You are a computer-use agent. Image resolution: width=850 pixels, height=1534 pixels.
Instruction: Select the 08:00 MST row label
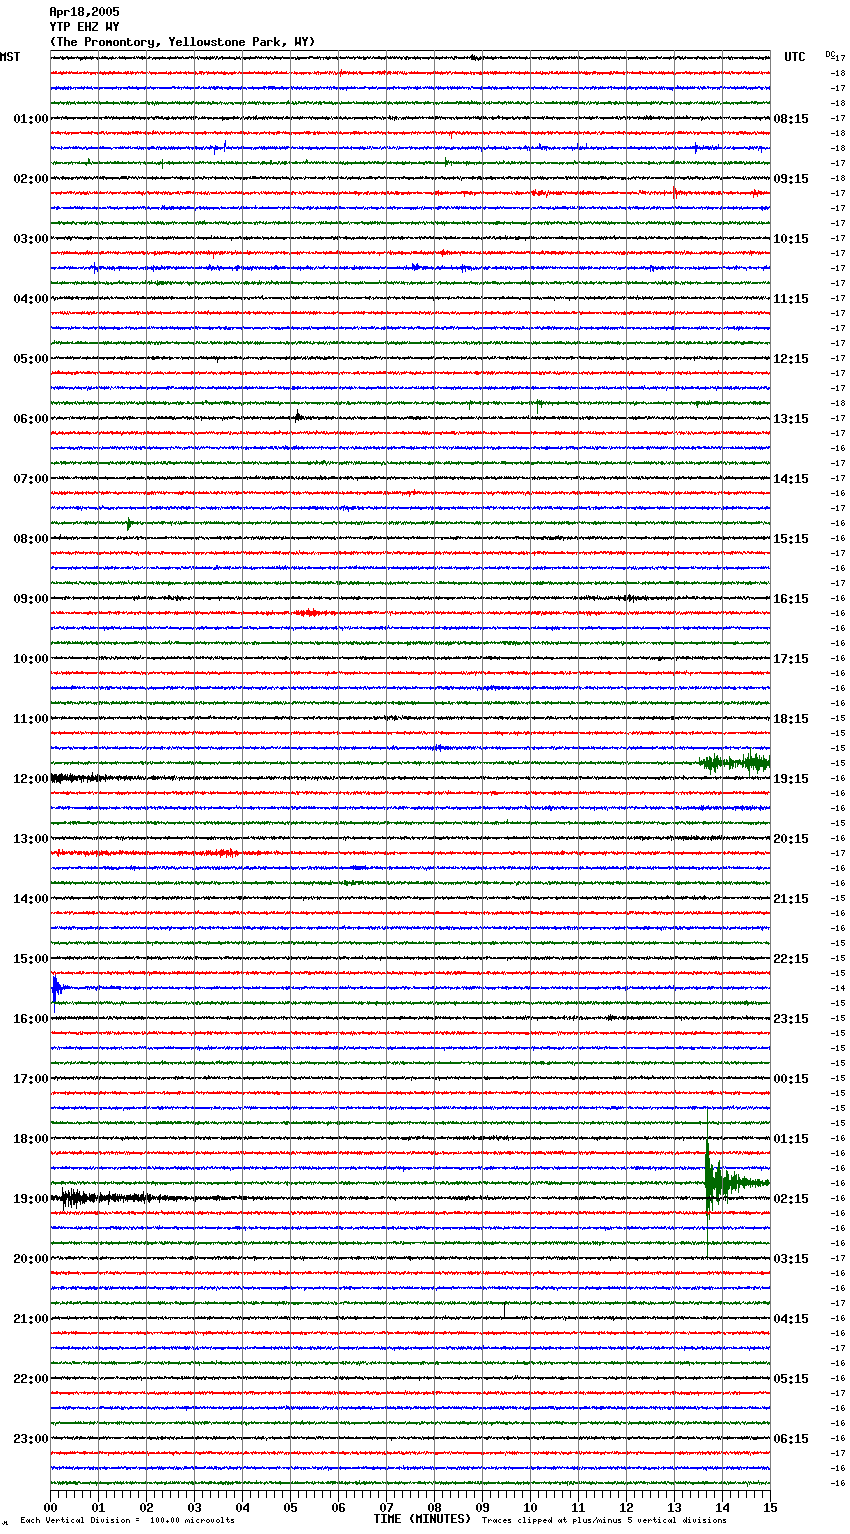coord(31,539)
